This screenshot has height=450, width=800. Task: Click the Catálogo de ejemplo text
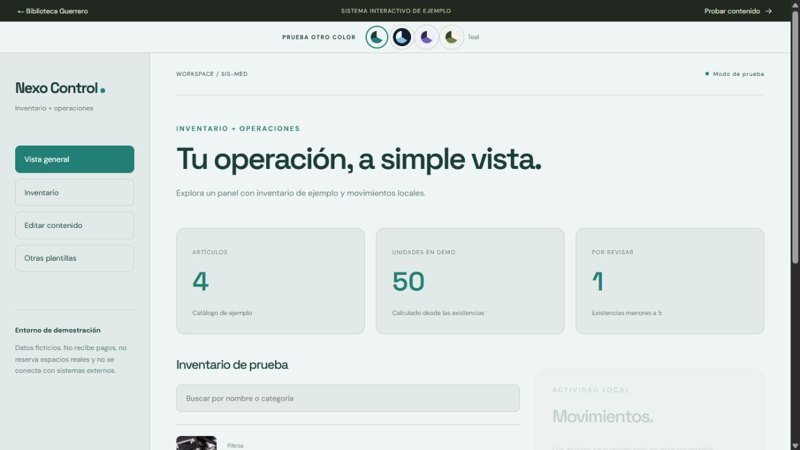point(222,313)
